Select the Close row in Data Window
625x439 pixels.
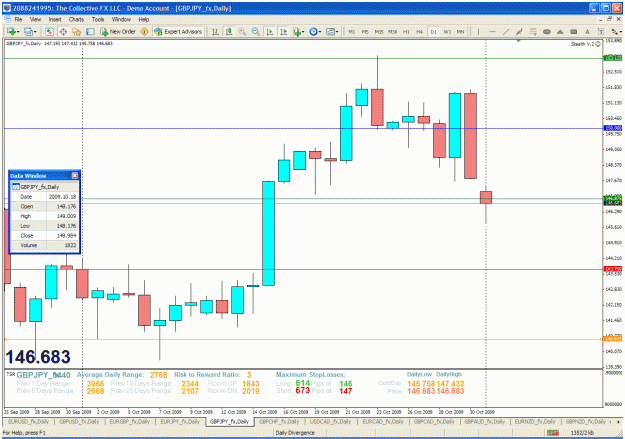(44, 236)
